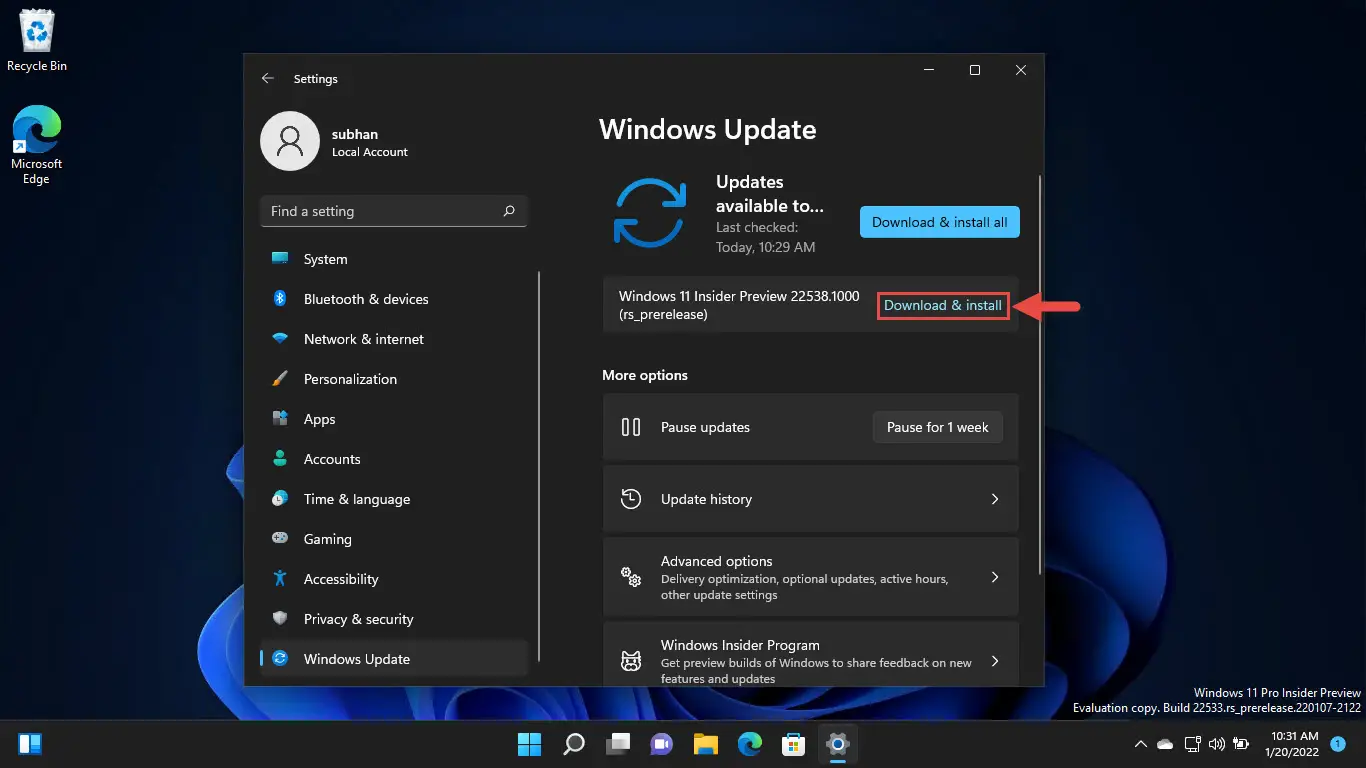Launch Microsoft Edge from taskbar
This screenshot has height=768, width=1366.
pos(750,744)
